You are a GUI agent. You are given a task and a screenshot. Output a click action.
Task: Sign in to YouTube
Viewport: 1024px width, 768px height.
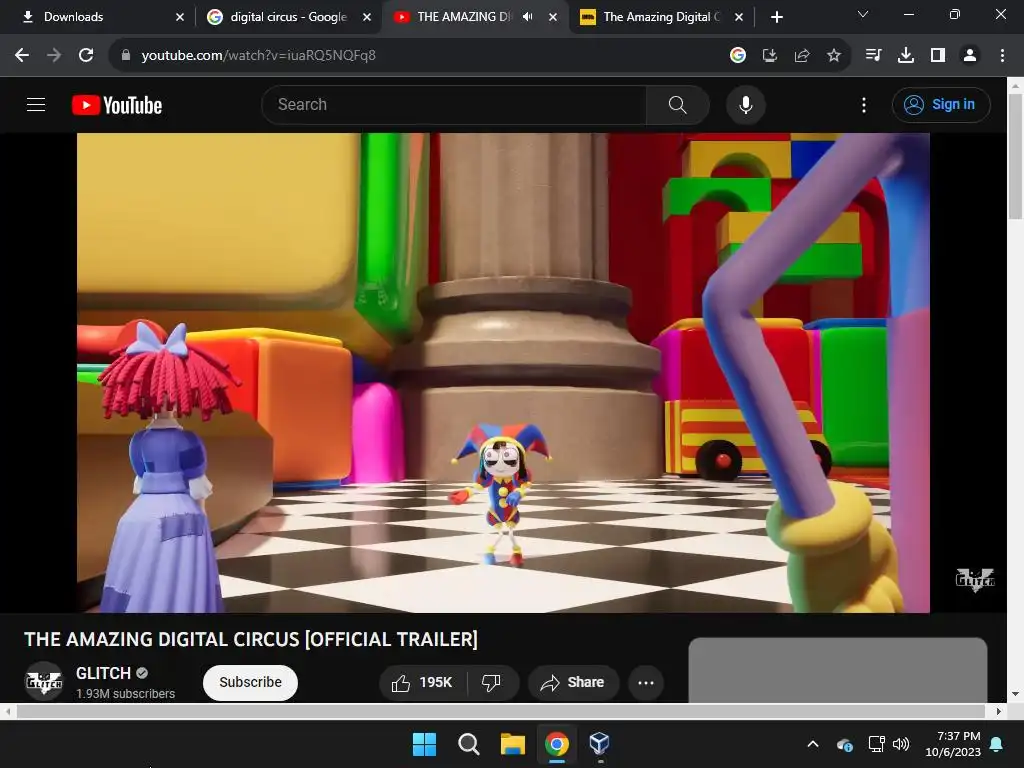(x=940, y=104)
